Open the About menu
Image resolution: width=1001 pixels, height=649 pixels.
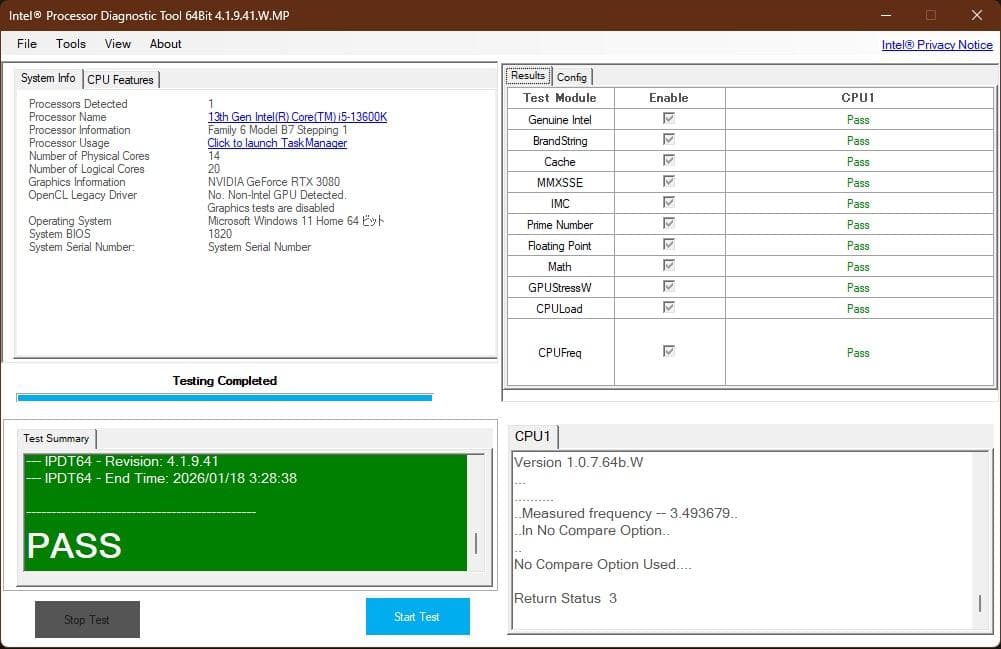tap(165, 43)
